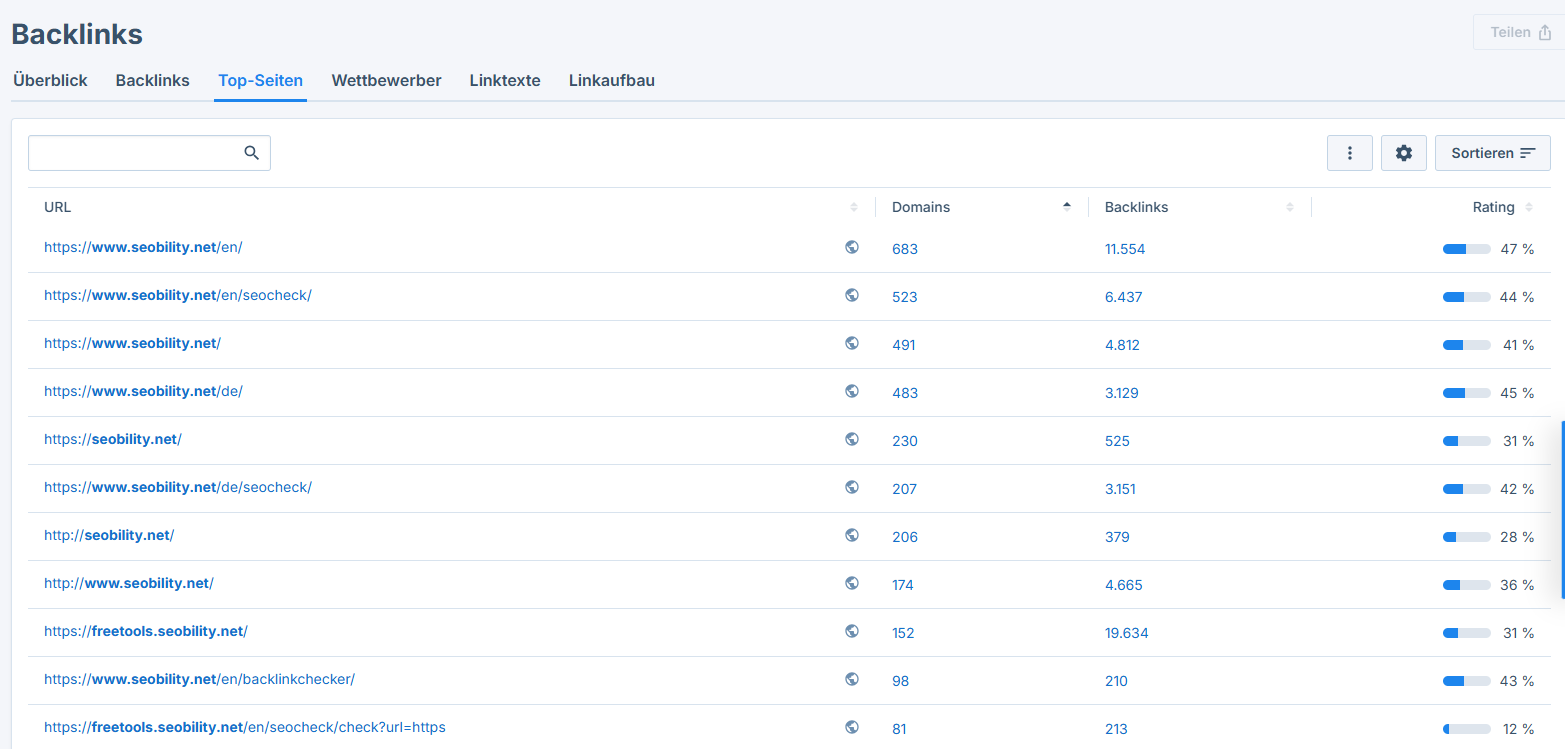
Task: Click globe icon for /en/ row
Action: coord(852,247)
